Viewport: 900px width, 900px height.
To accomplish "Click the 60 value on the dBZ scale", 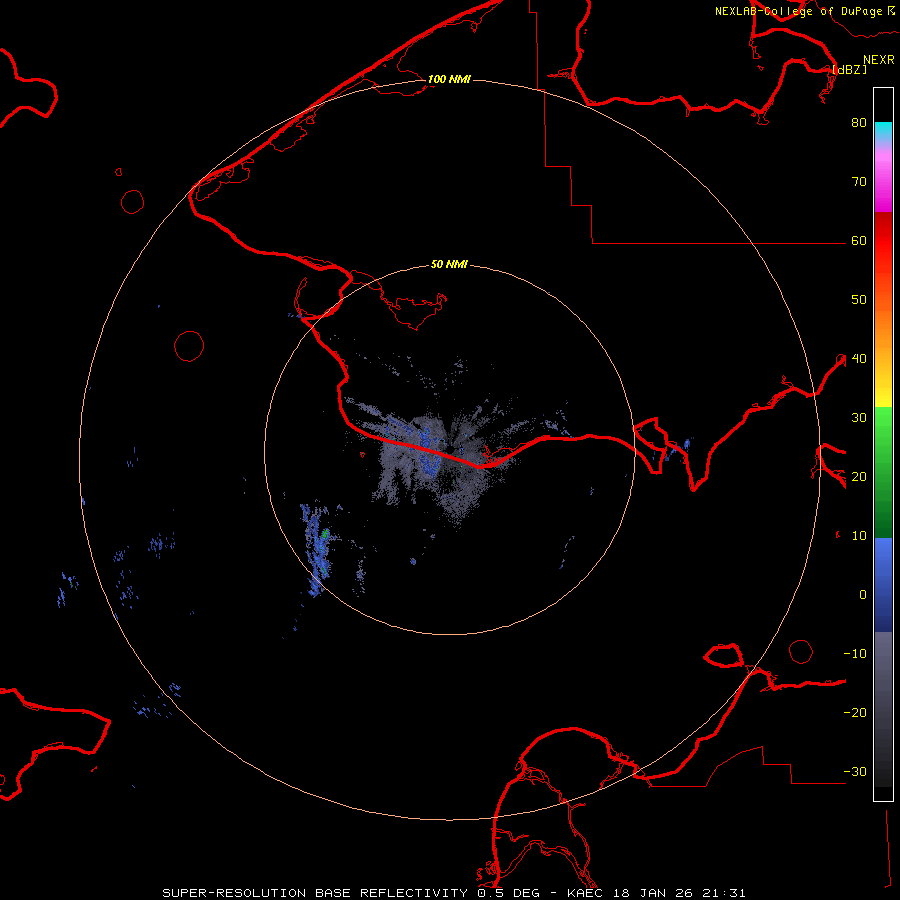I will pyautogui.click(x=859, y=240).
